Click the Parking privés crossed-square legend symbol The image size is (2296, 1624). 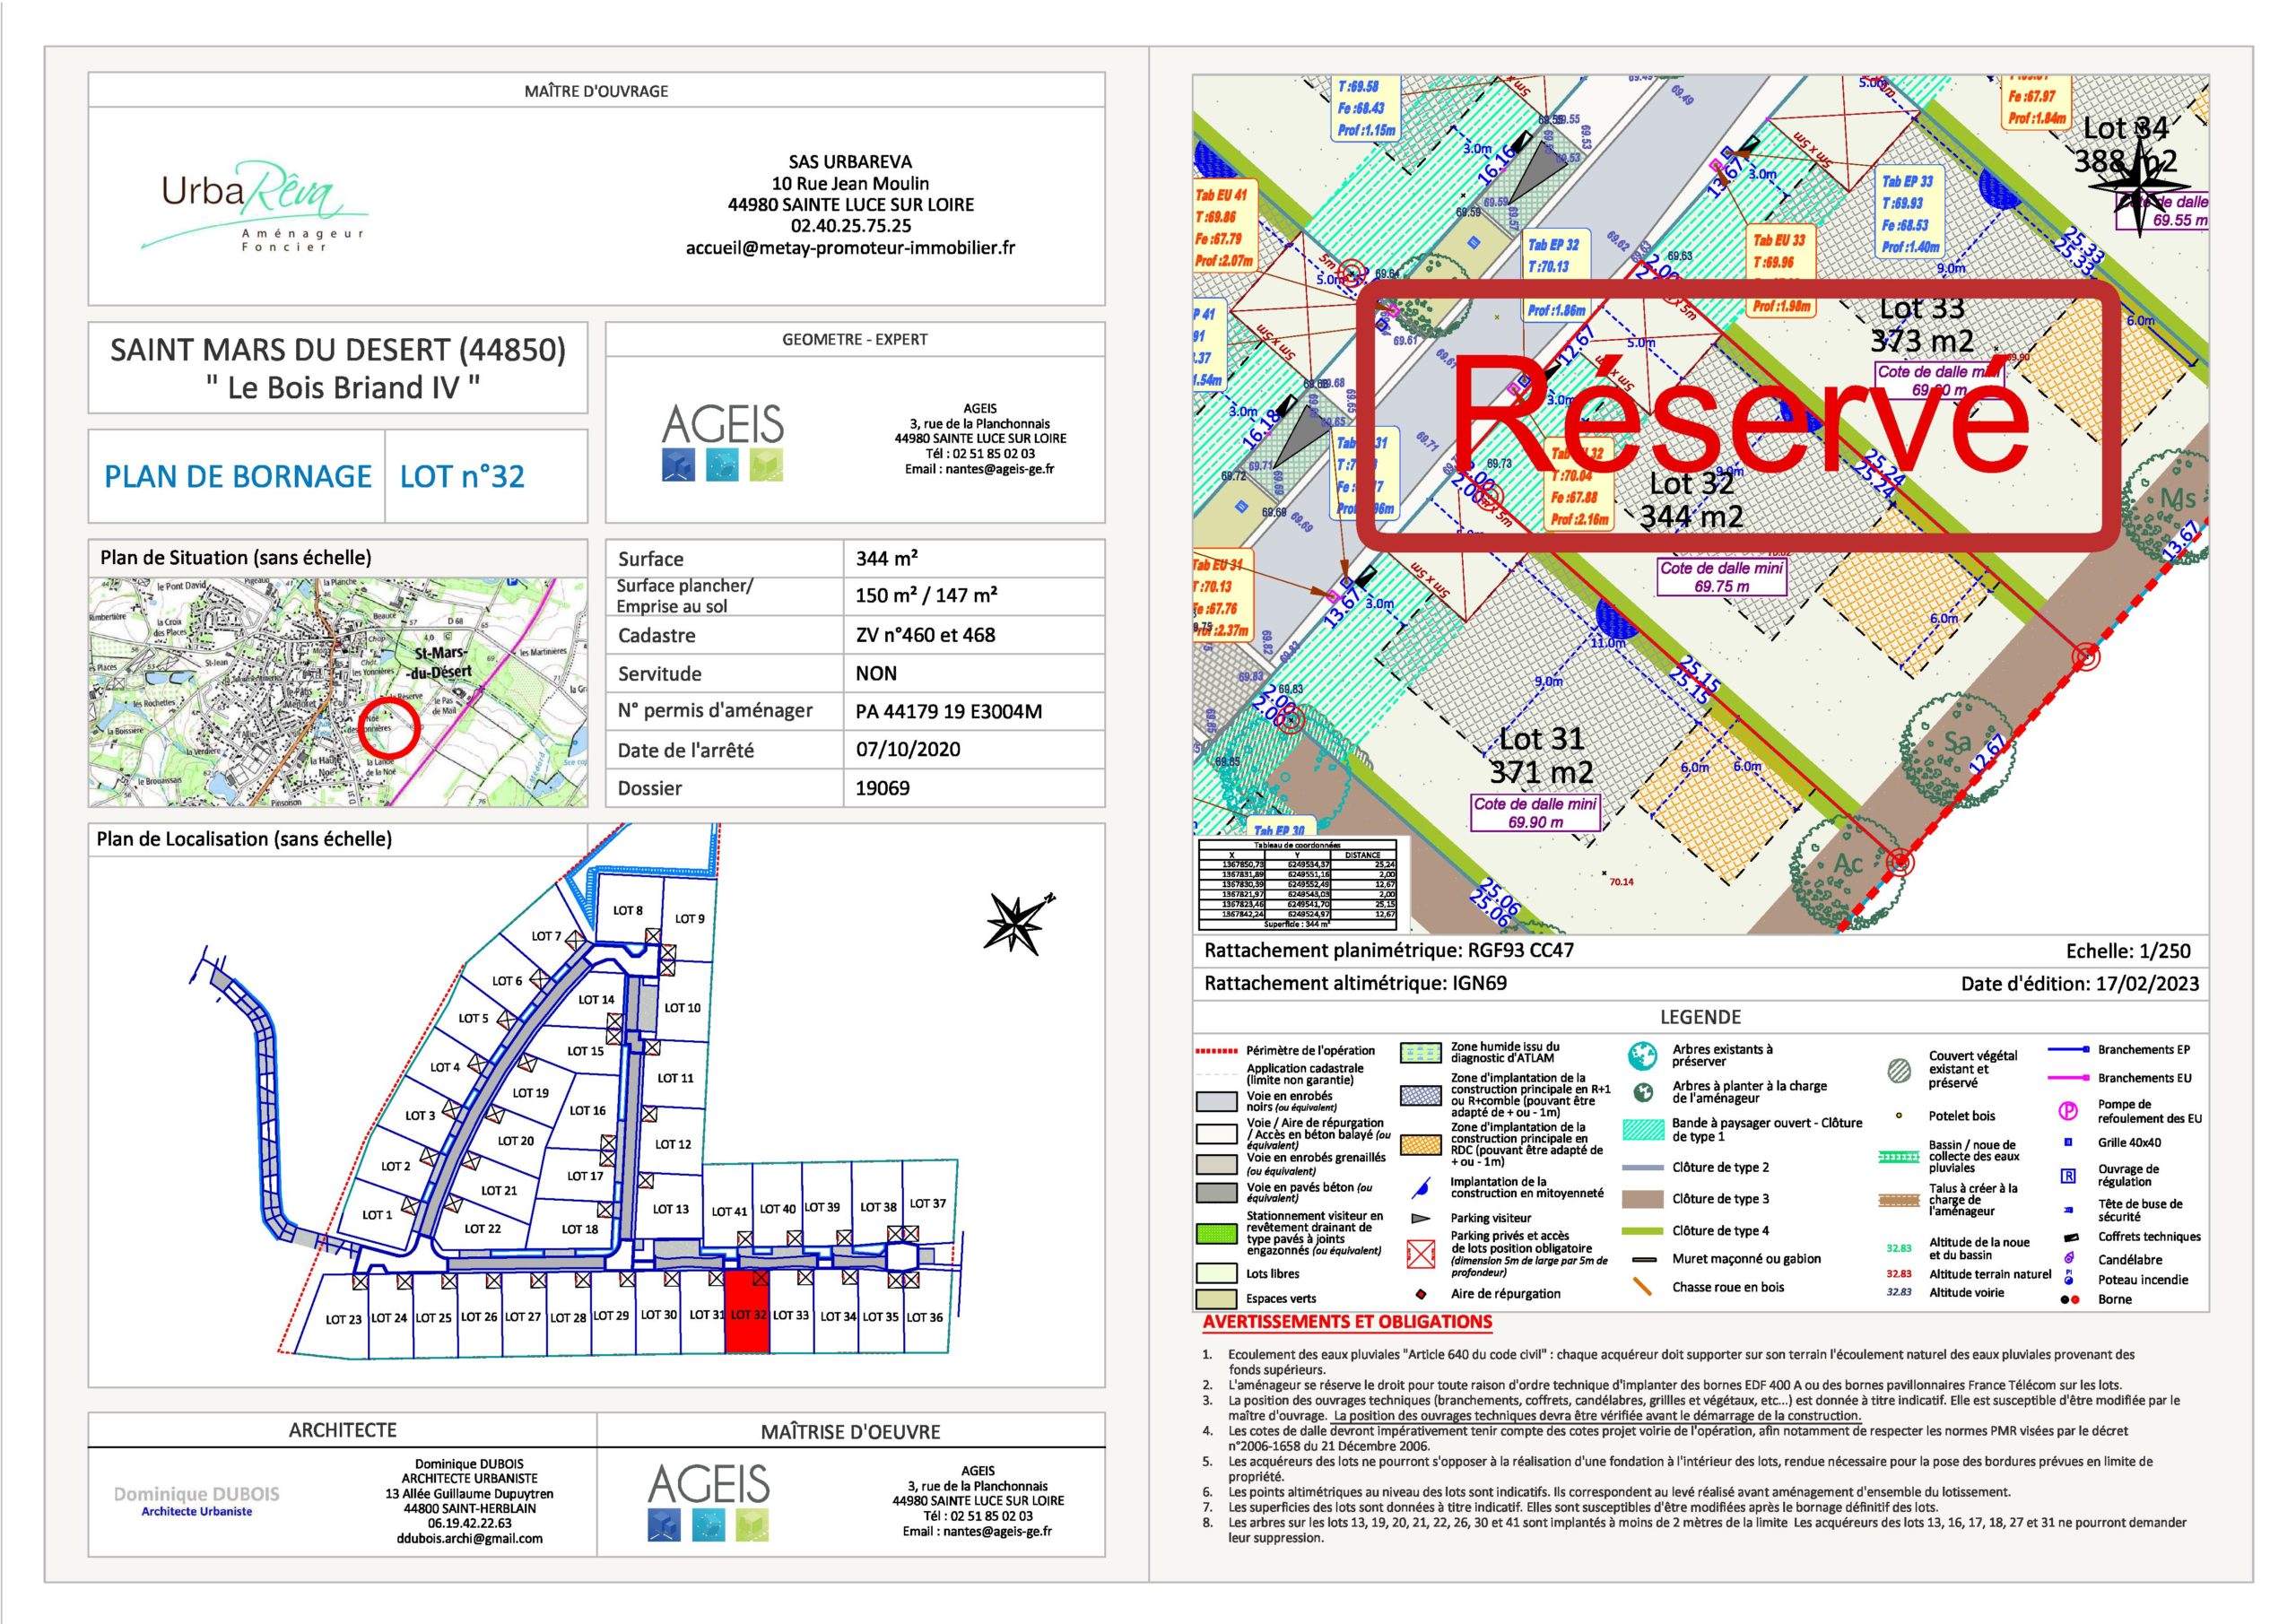point(1420,1254)
